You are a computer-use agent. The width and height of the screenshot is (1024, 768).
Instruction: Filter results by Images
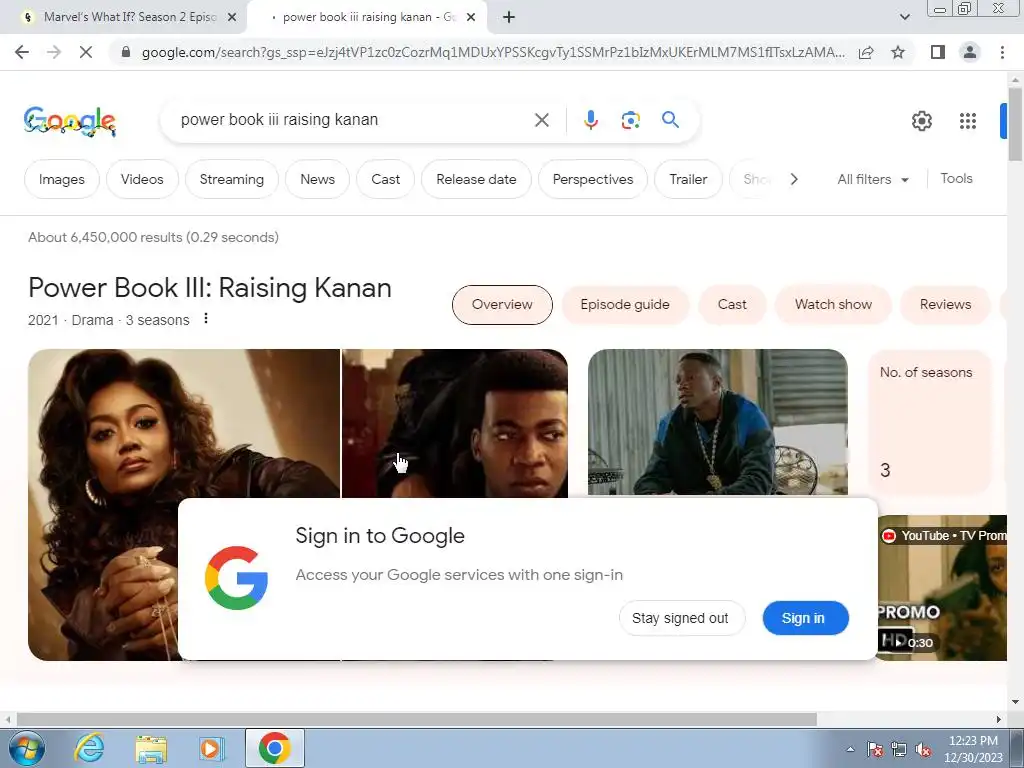(61, 180)
